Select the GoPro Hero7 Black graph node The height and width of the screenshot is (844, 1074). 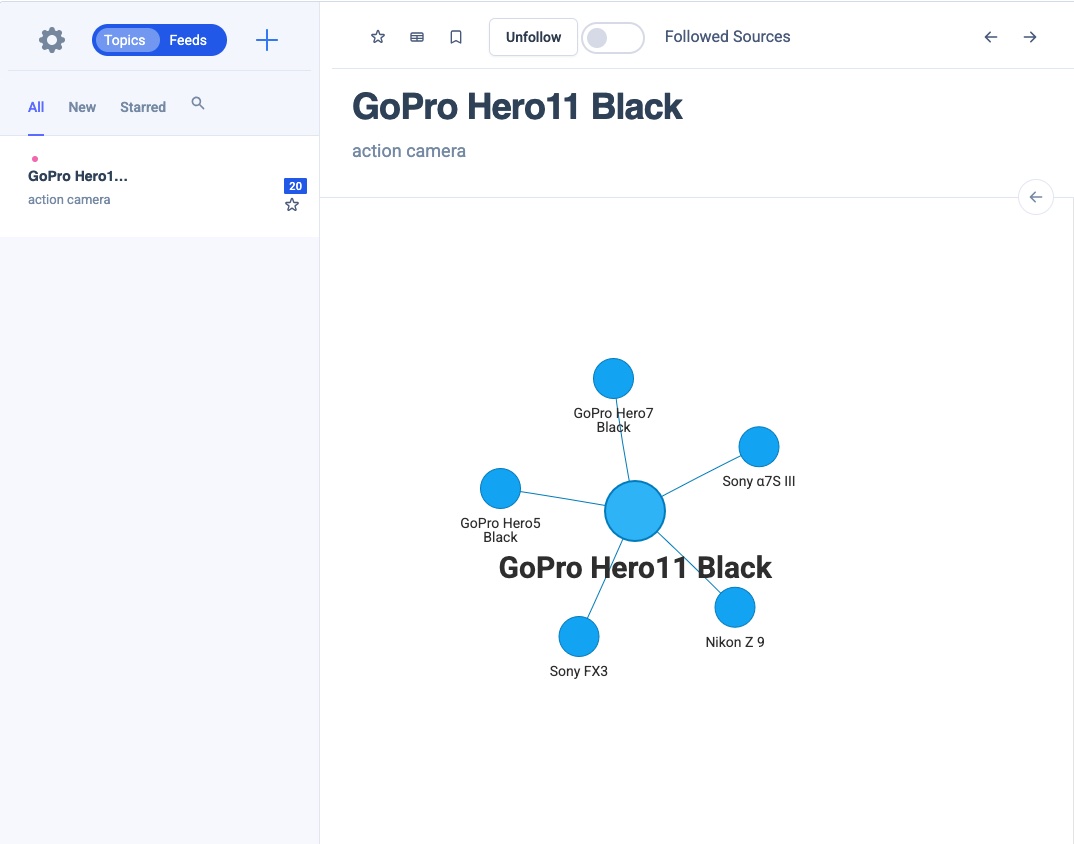point(613,378)
